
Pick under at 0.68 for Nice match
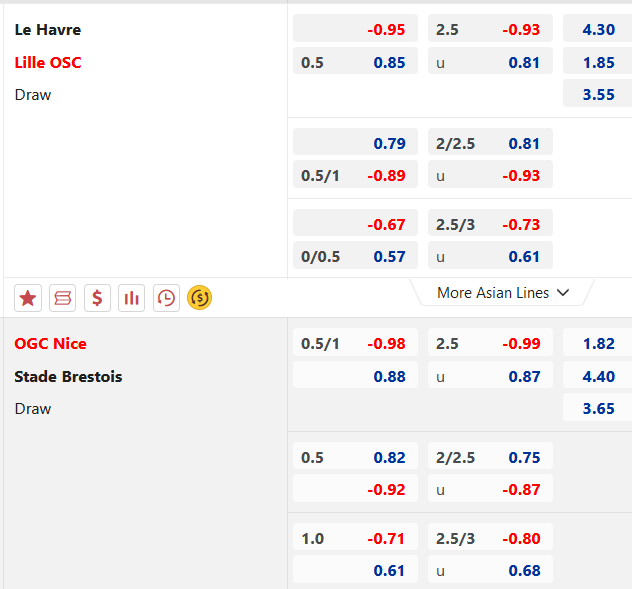point(490,569)
